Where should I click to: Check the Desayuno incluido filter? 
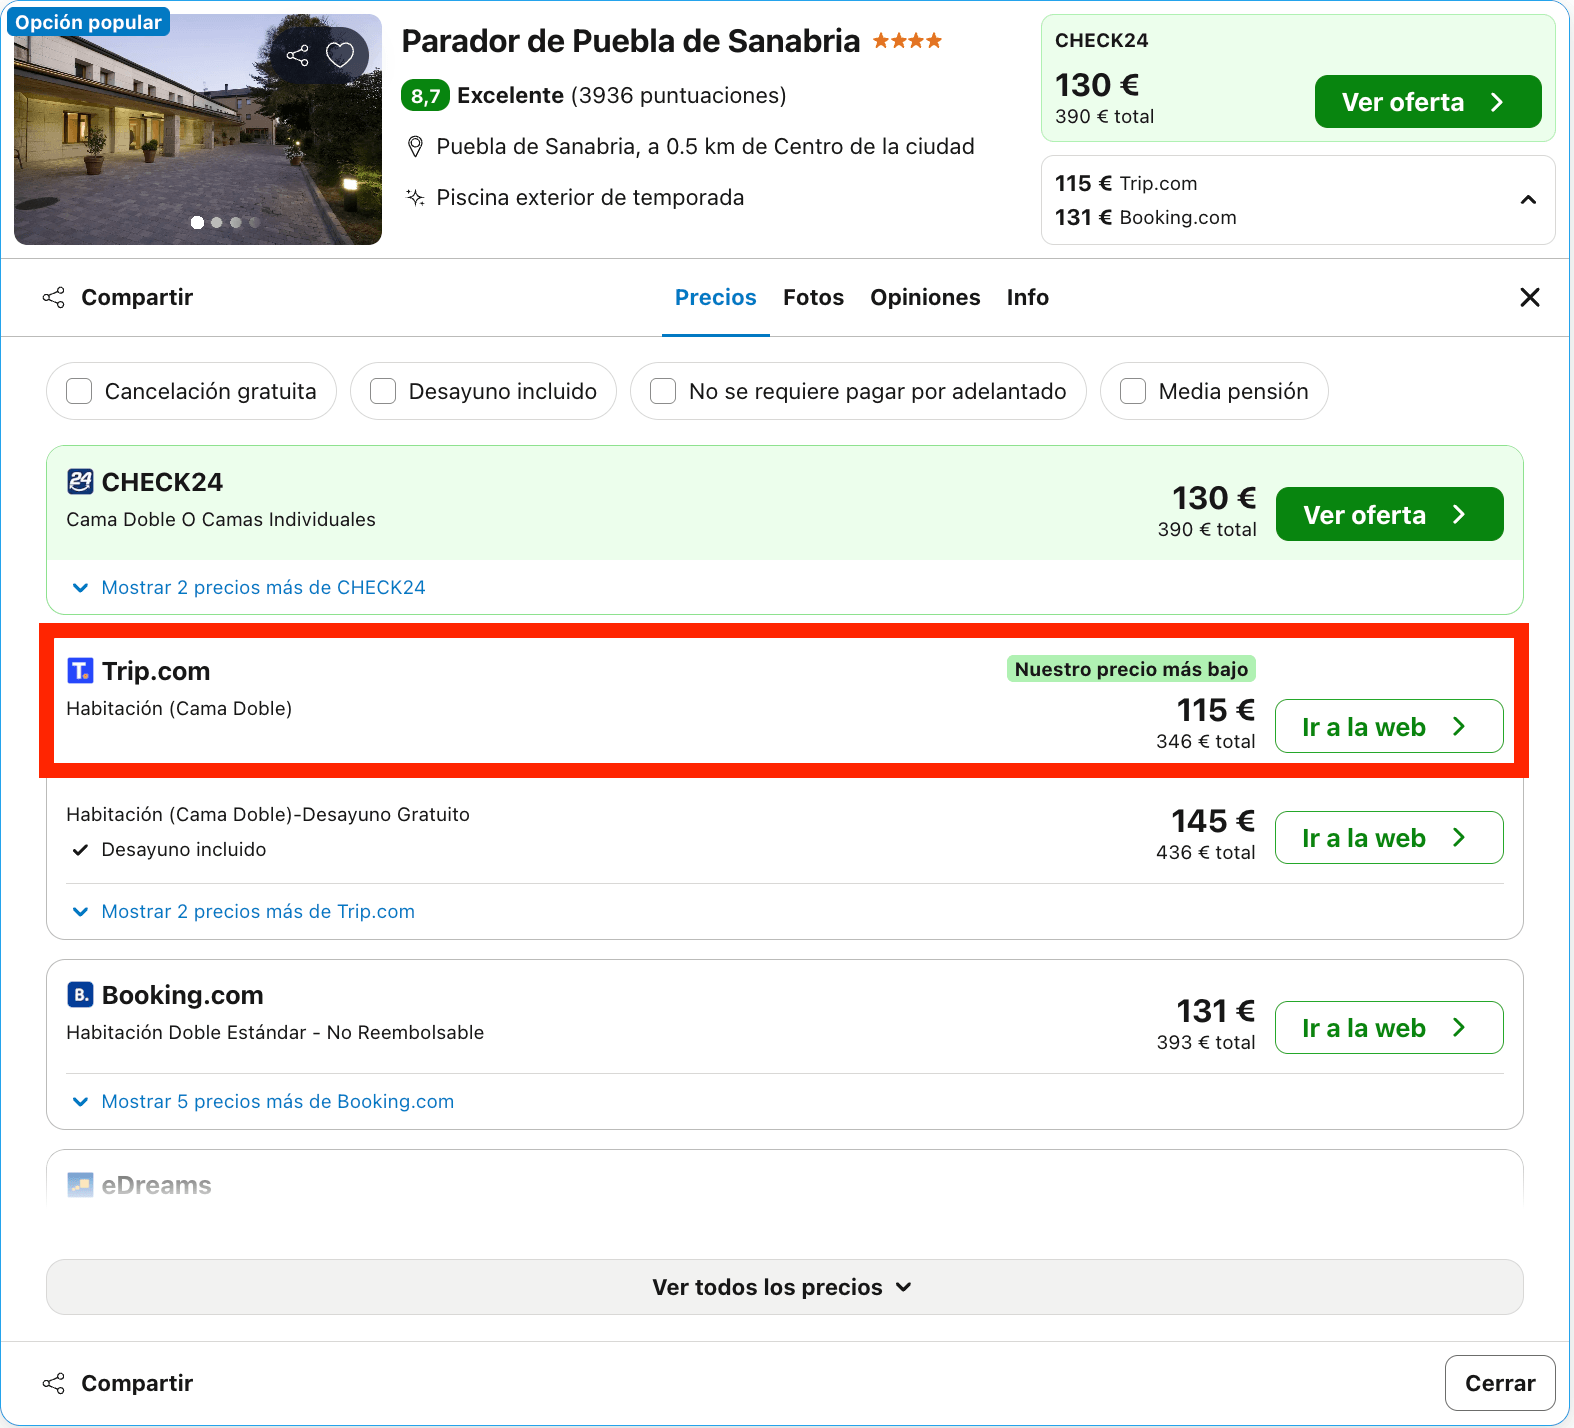pos(383,391)
